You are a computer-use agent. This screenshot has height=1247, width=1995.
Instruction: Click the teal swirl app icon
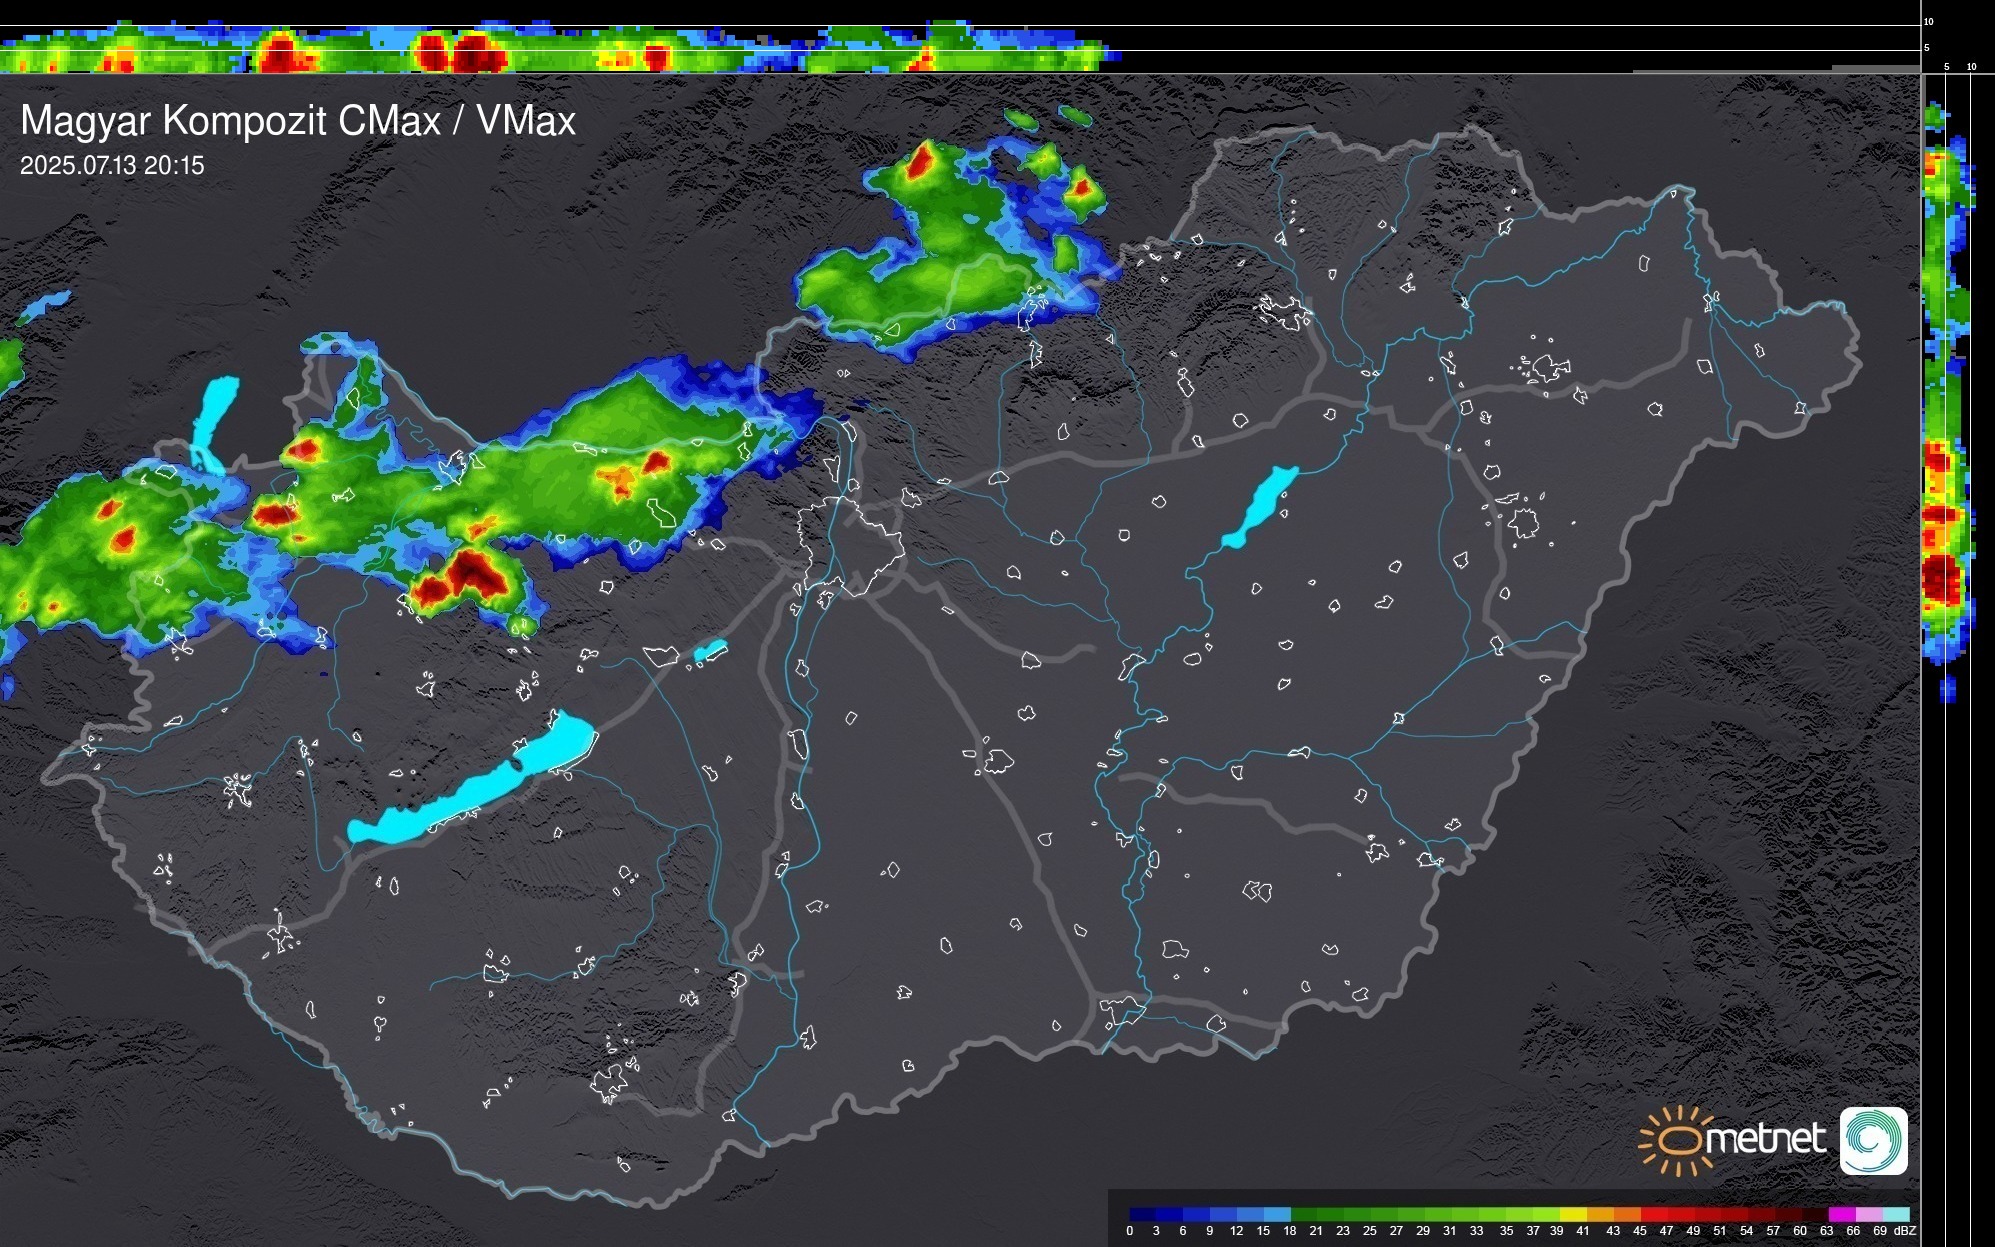point(1873,1140)
